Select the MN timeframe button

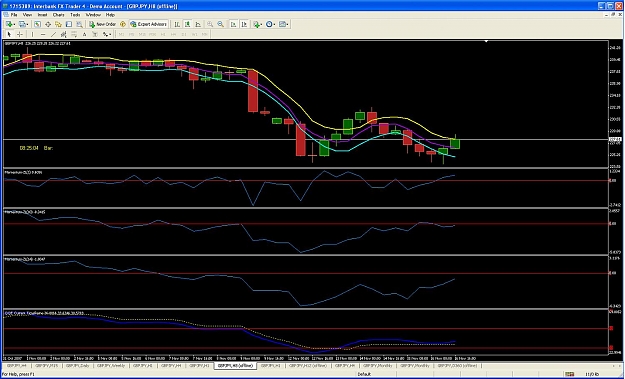click(x=204, y=35)
